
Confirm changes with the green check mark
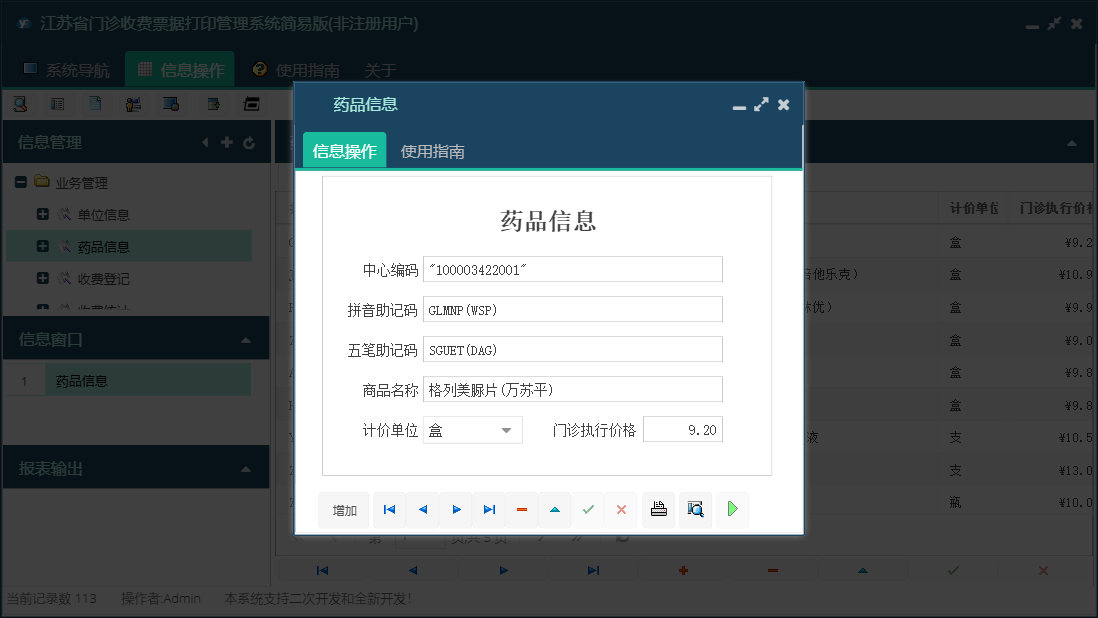coord(588,509)
